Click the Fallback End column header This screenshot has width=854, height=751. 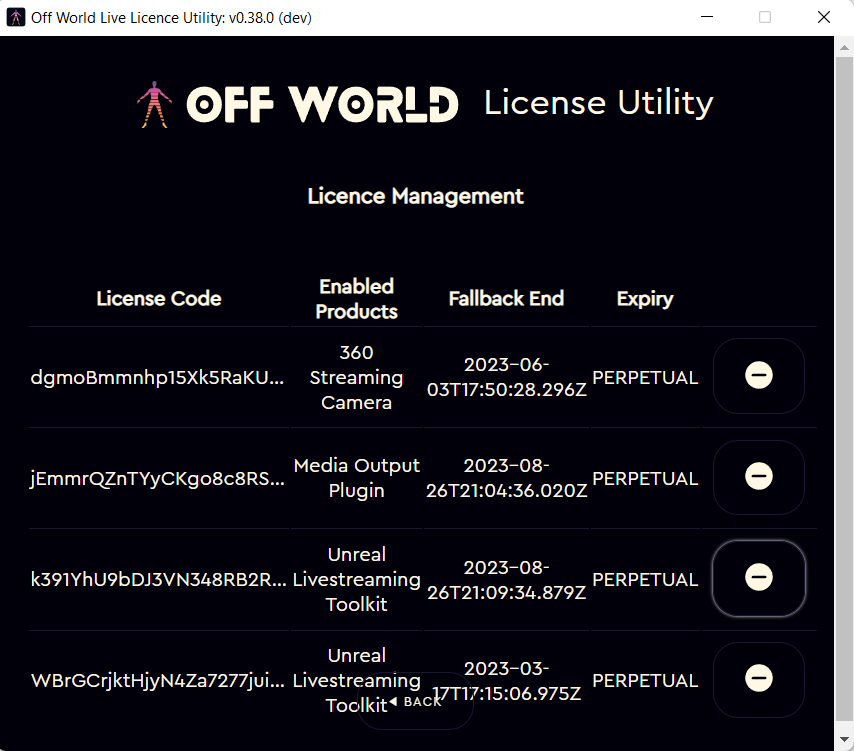tap(506, 298)
